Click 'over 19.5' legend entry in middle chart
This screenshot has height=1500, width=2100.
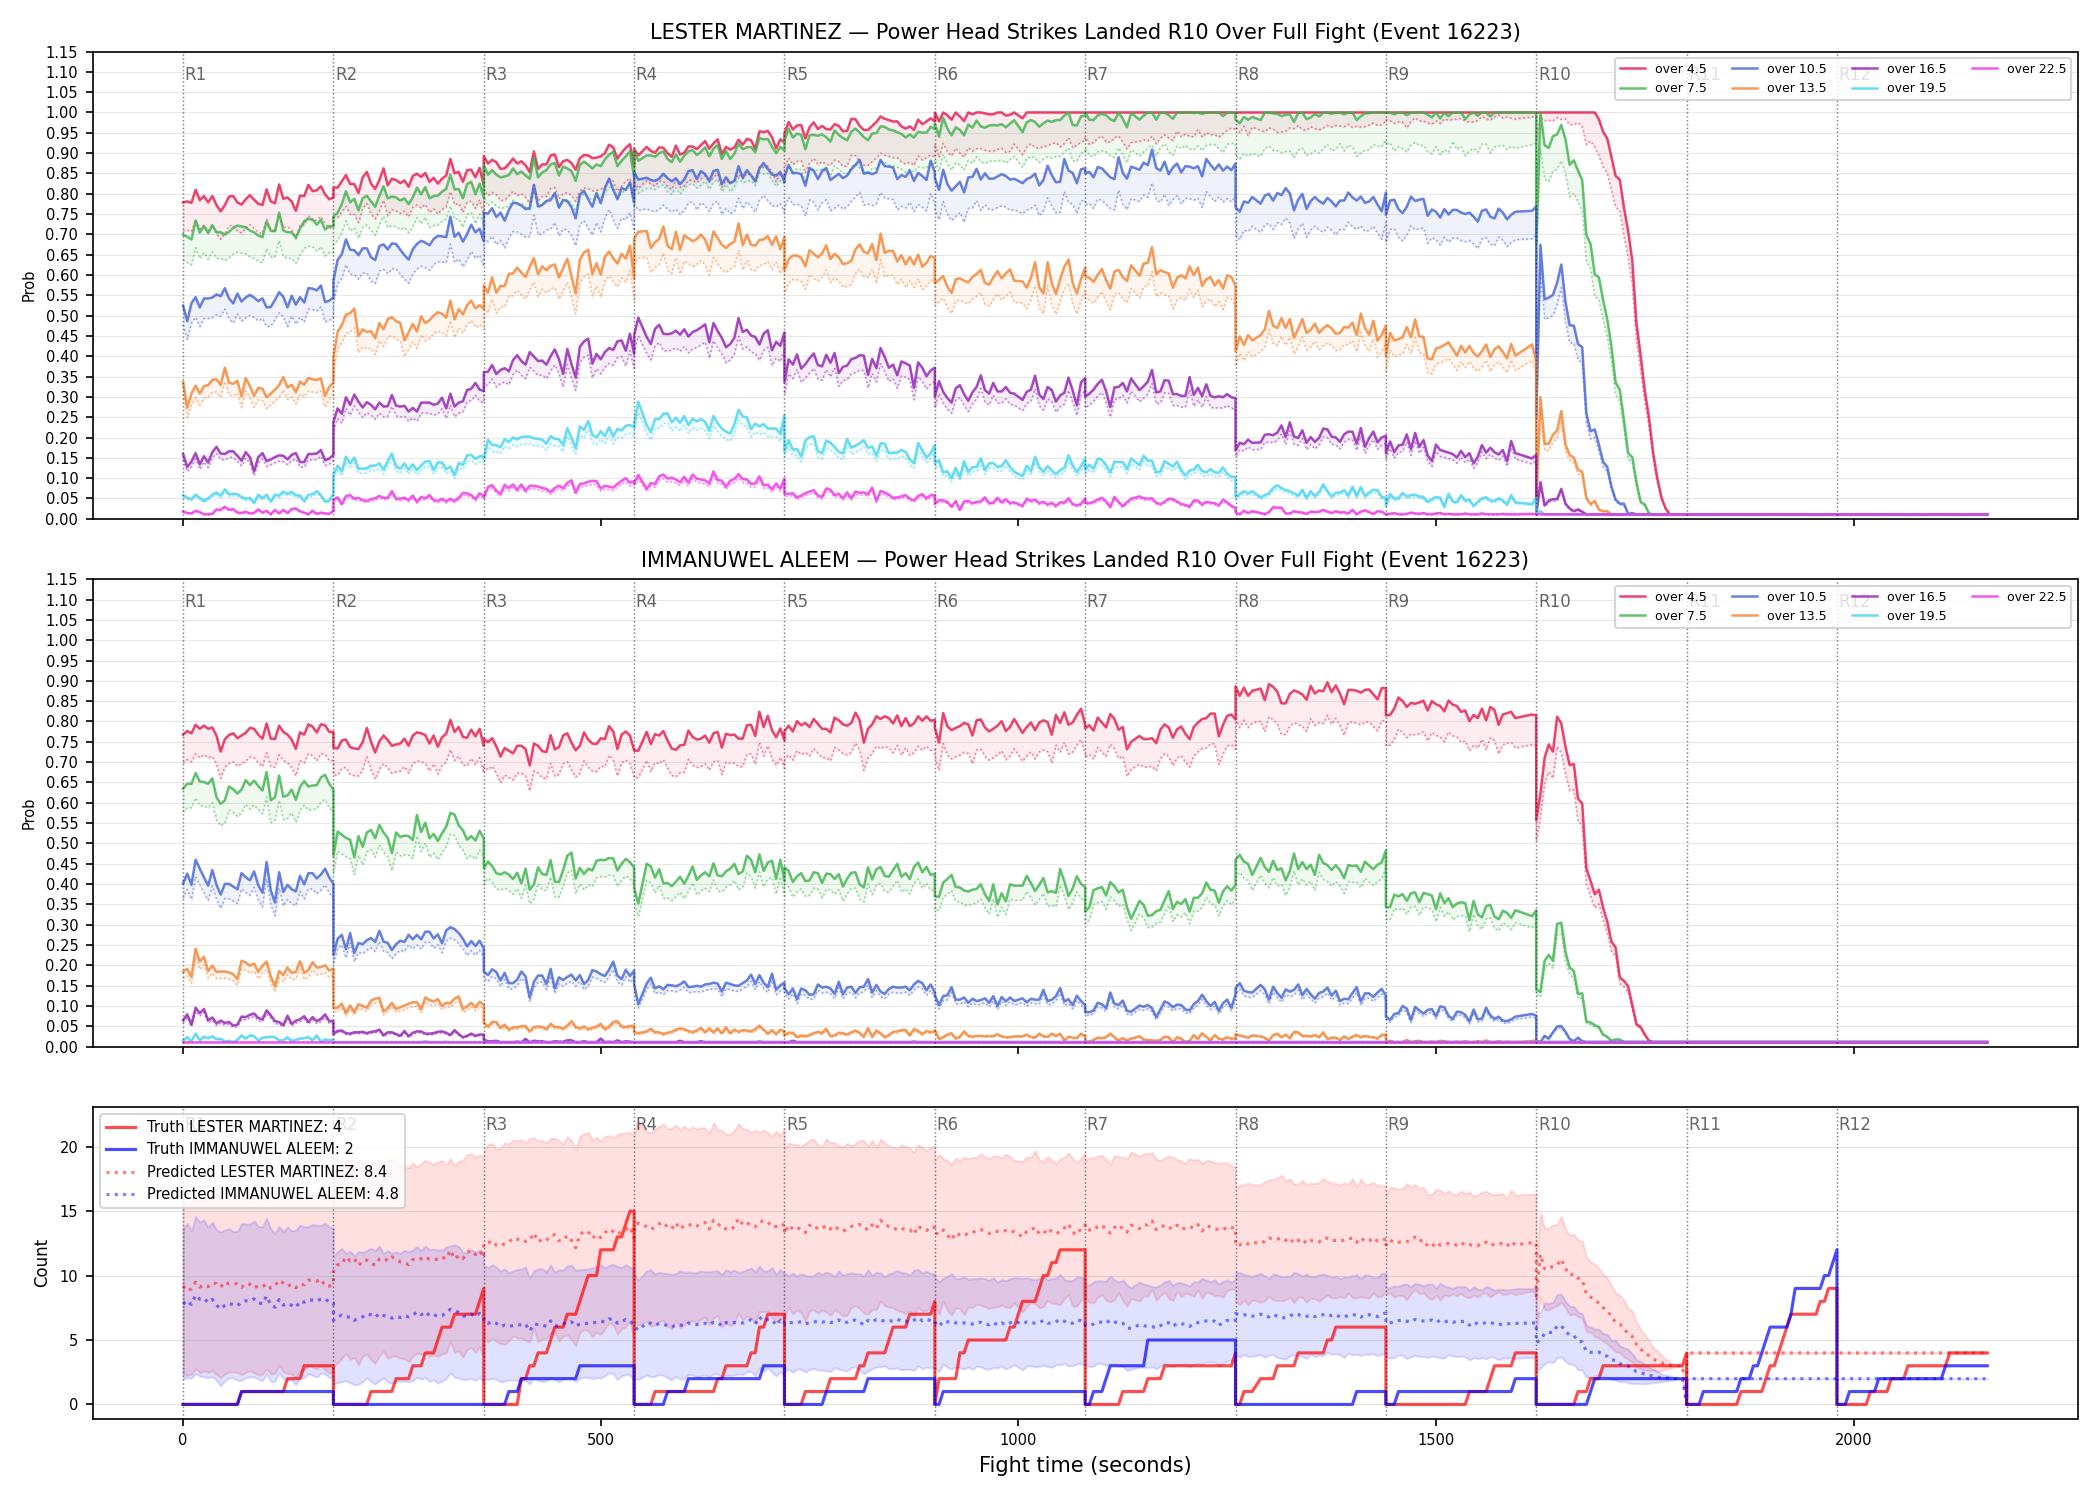point(1899,616)
